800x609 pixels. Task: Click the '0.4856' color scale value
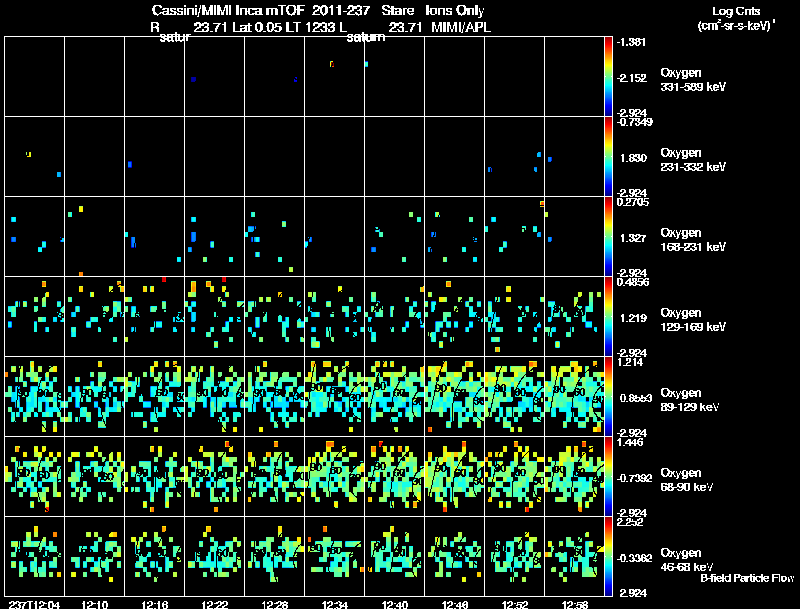633,282
